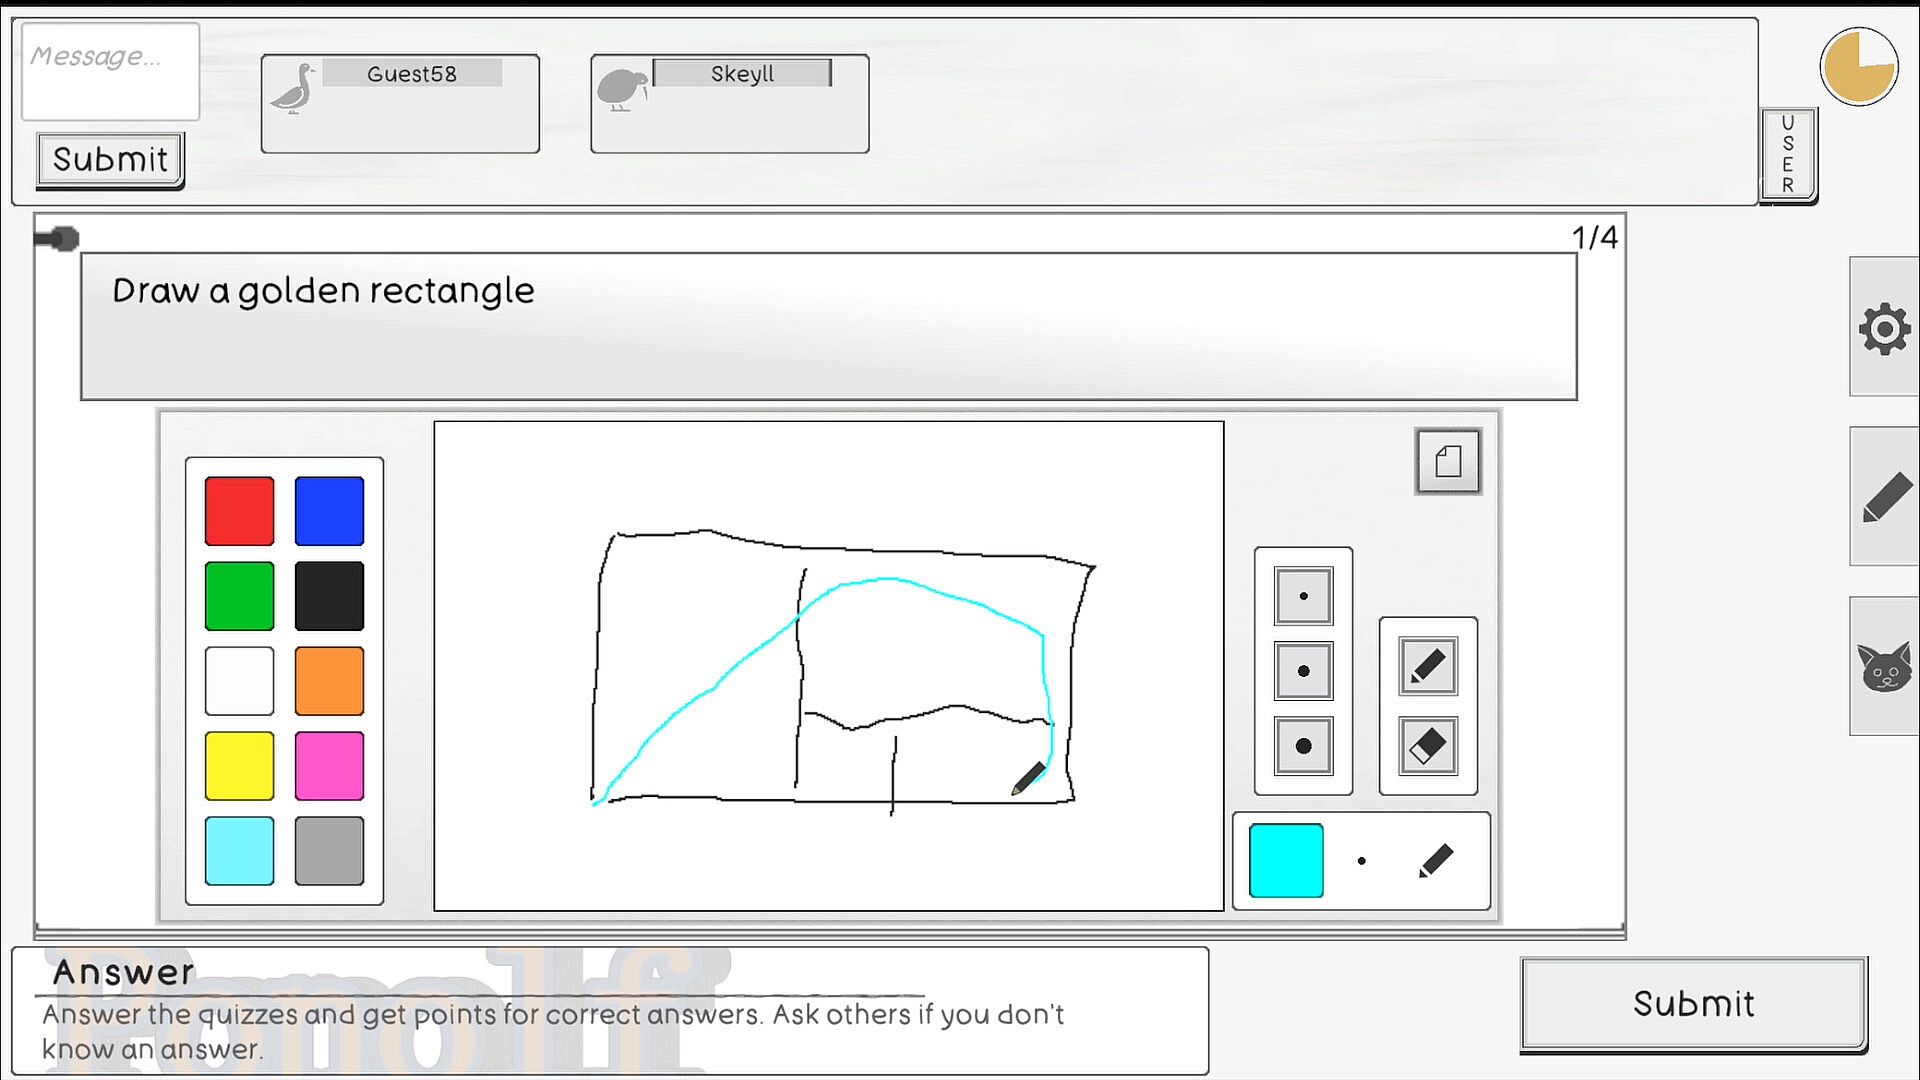This screenshot has width=1920, height=1080.
Task: Submit the drawing answer
Action: coord(1693,1003)
